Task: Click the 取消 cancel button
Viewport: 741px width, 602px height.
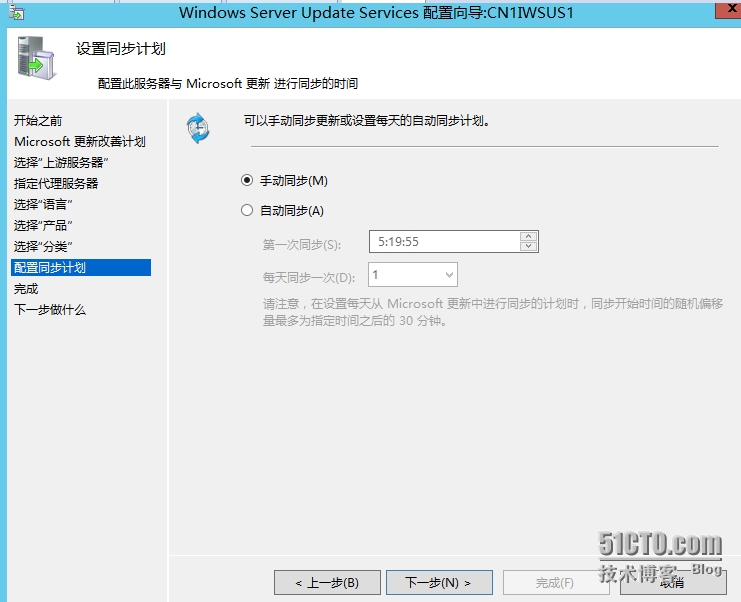Action: pyautogui.click(x=673, y=582)
